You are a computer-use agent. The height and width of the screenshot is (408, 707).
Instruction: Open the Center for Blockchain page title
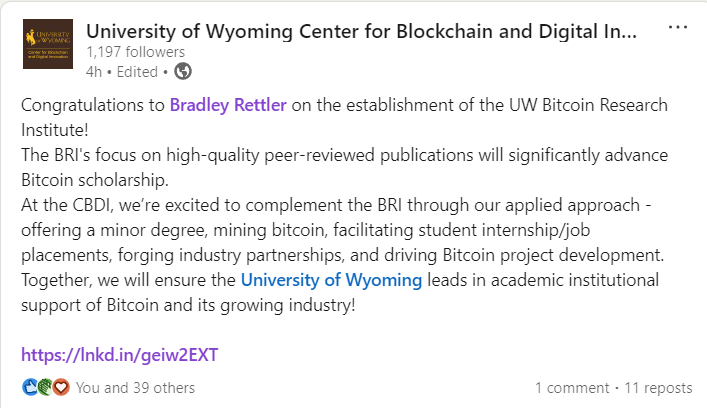pos(361,30)
